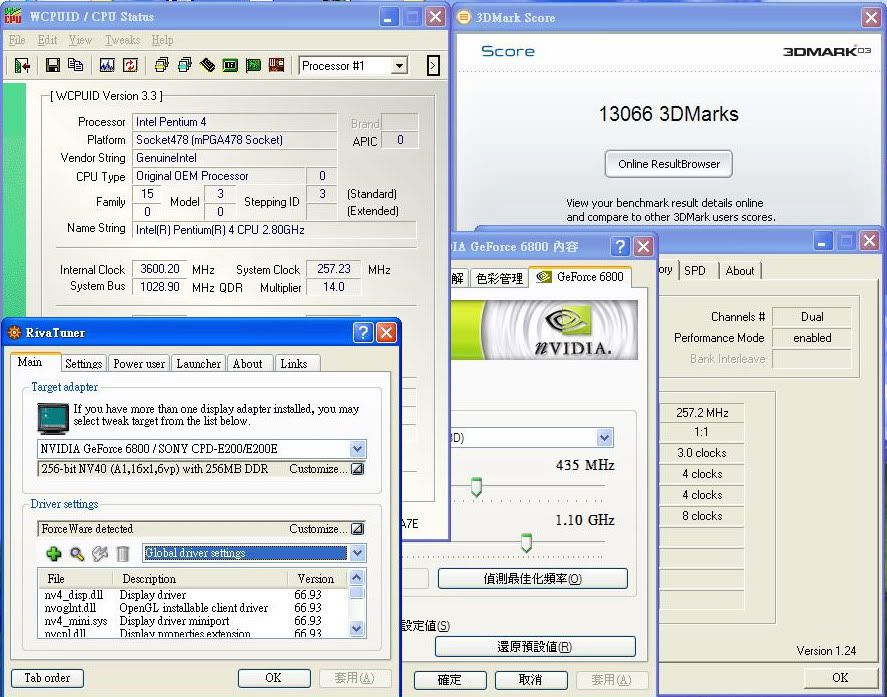Click the cyan stacked windows icon in WCPUID

pyautogui.click(x=184, y=66)
